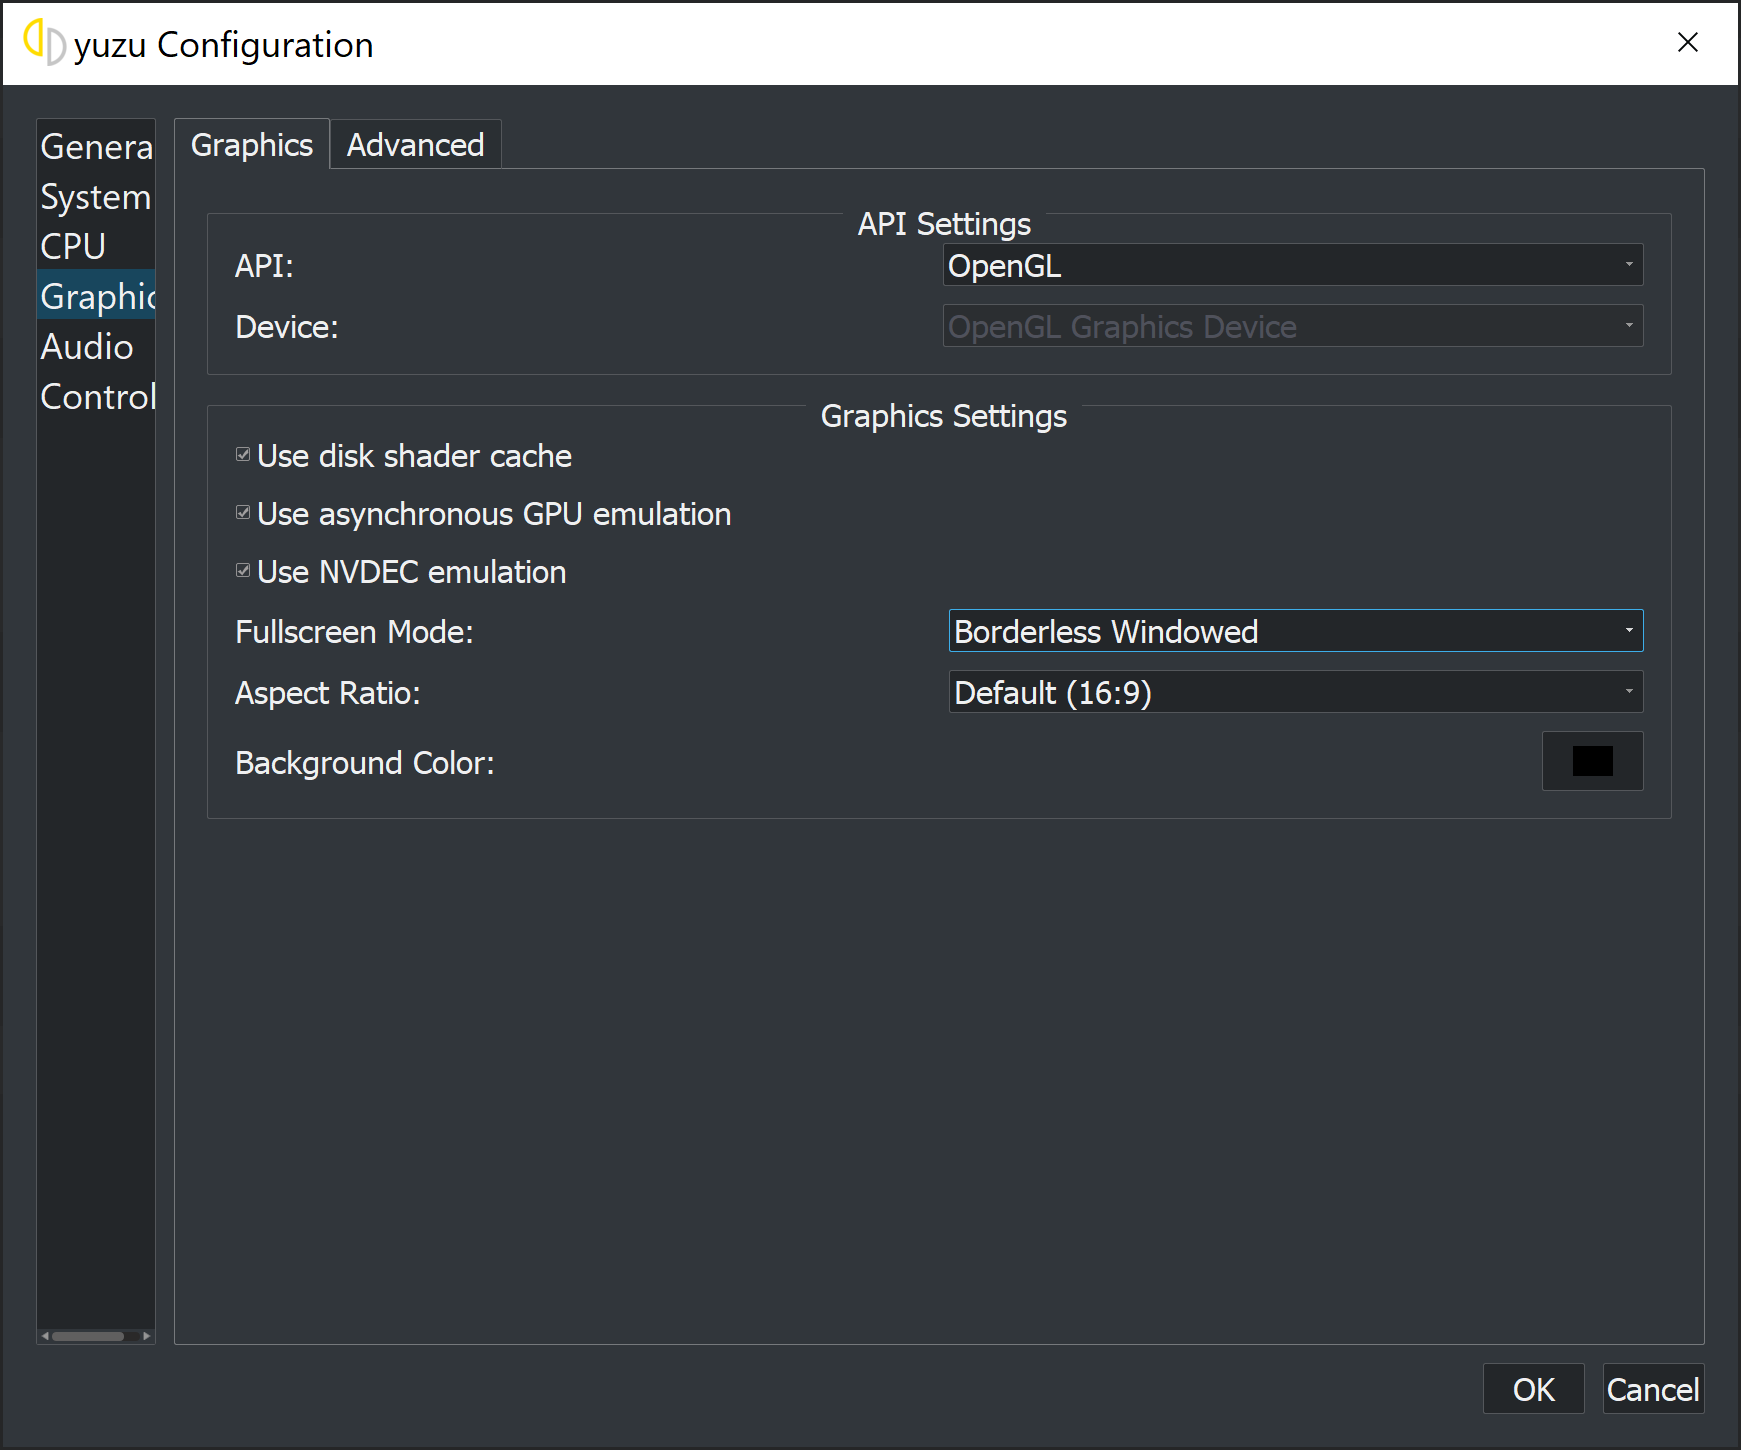Disable Use asynchronous GPU emulation

click(x=243, y=512)
